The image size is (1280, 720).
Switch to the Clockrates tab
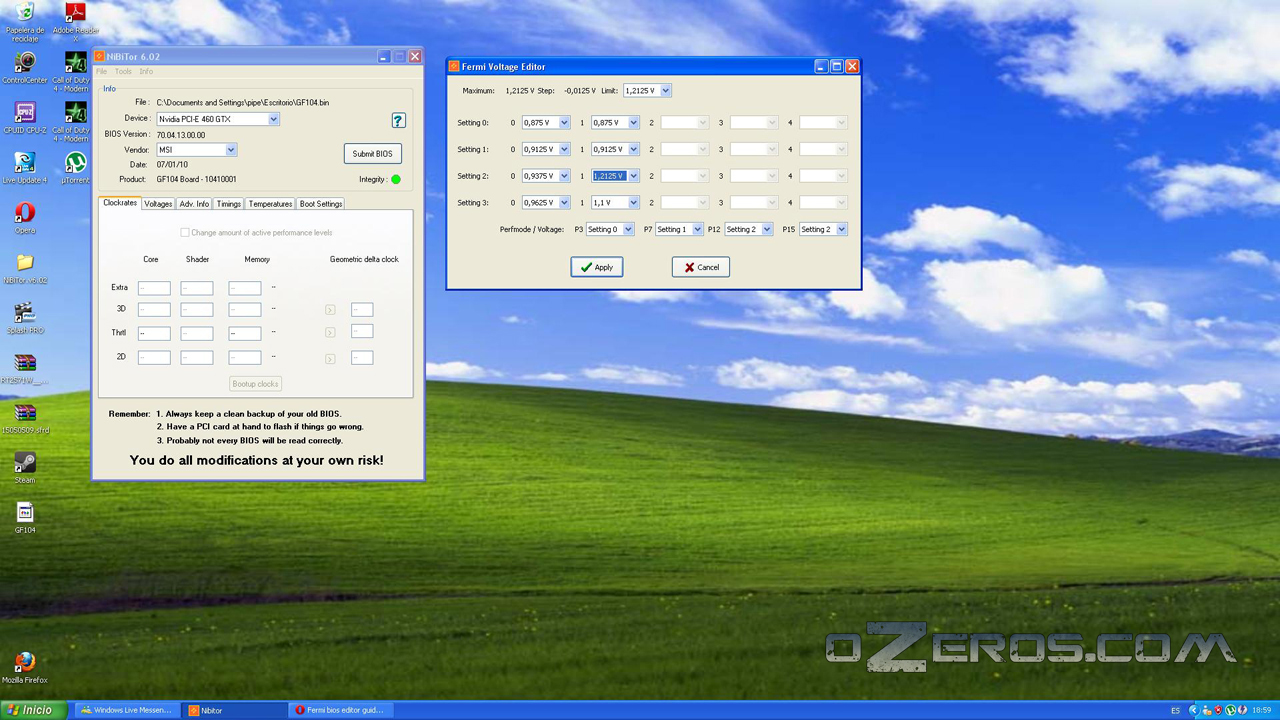pyautogui.click(x=120, y=203)
